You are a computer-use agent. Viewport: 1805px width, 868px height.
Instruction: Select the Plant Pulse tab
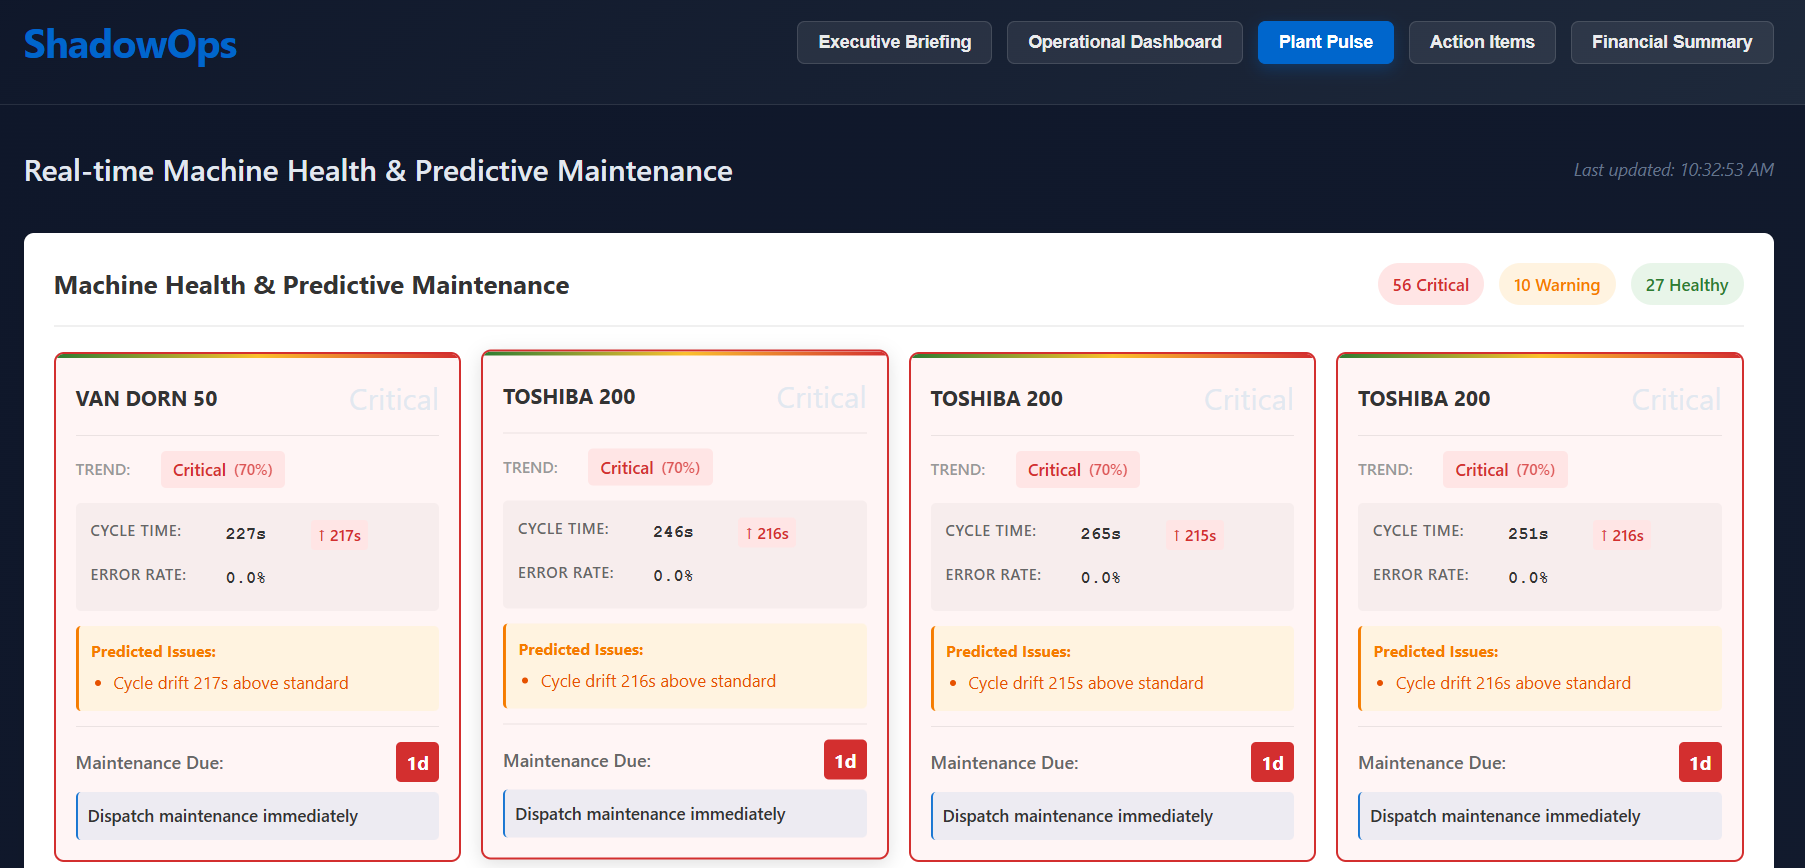1325,42
